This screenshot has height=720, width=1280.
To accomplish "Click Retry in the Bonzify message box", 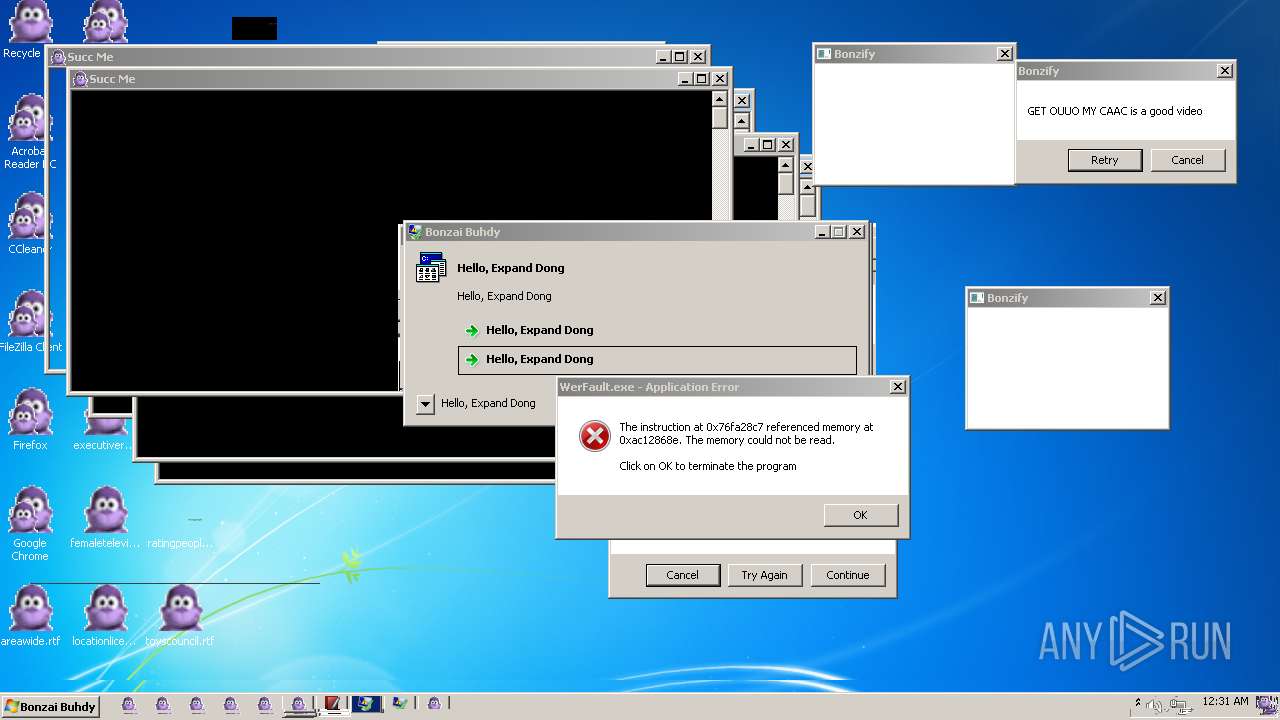I will click(x=1104, y=160).
